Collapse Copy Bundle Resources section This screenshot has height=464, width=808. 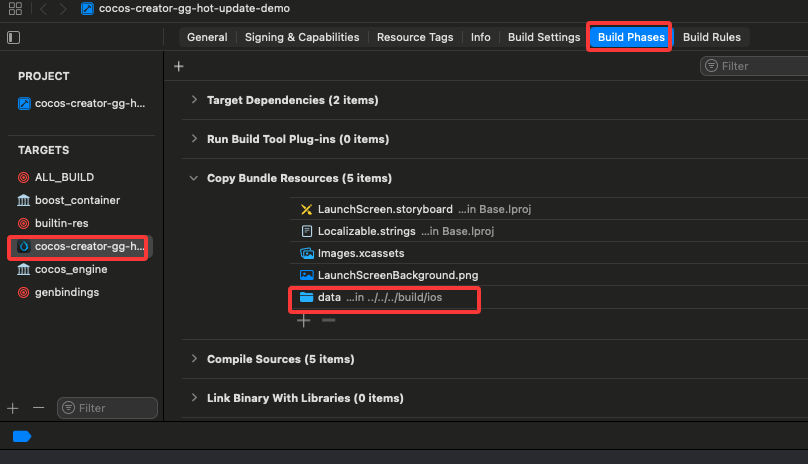193,178
